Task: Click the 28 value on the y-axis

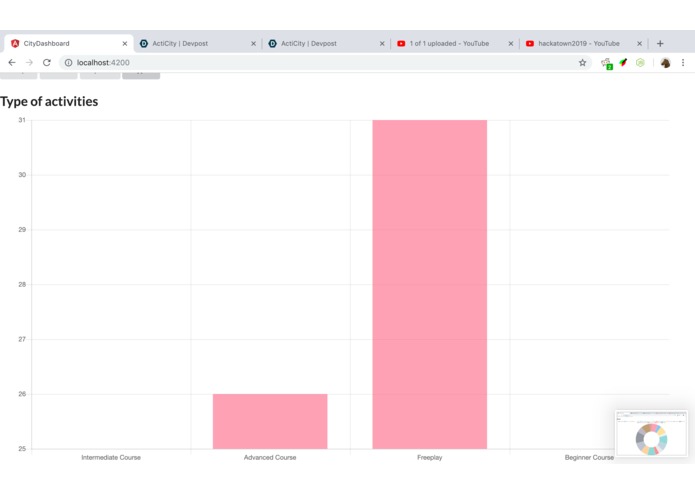Action: 22,284
